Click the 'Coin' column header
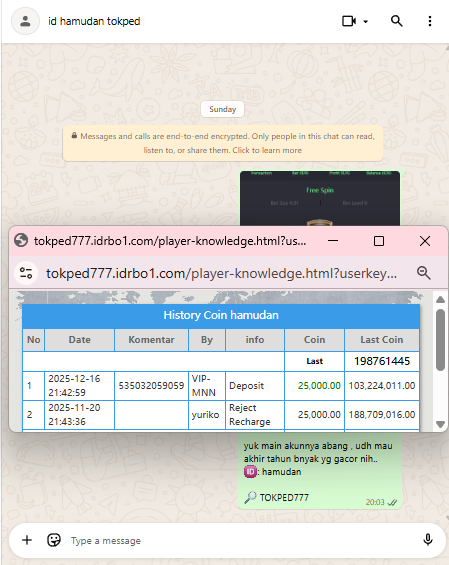Image resolution: width=449 pixels, height=565 pixels. coord(315,340)
